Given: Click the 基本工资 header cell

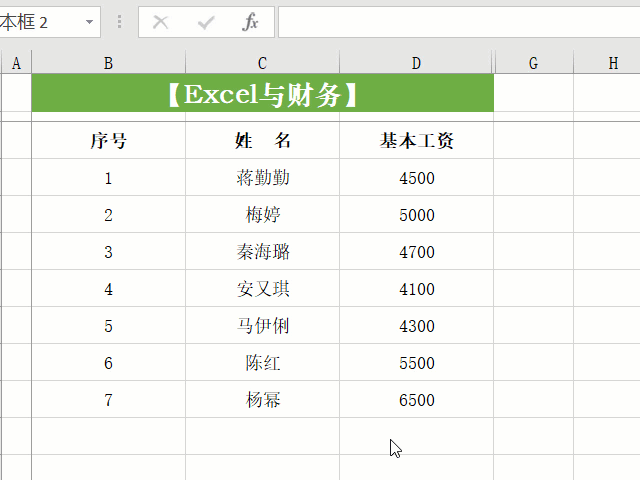Looking at the screenshot, I should click(x=416, y=140).
